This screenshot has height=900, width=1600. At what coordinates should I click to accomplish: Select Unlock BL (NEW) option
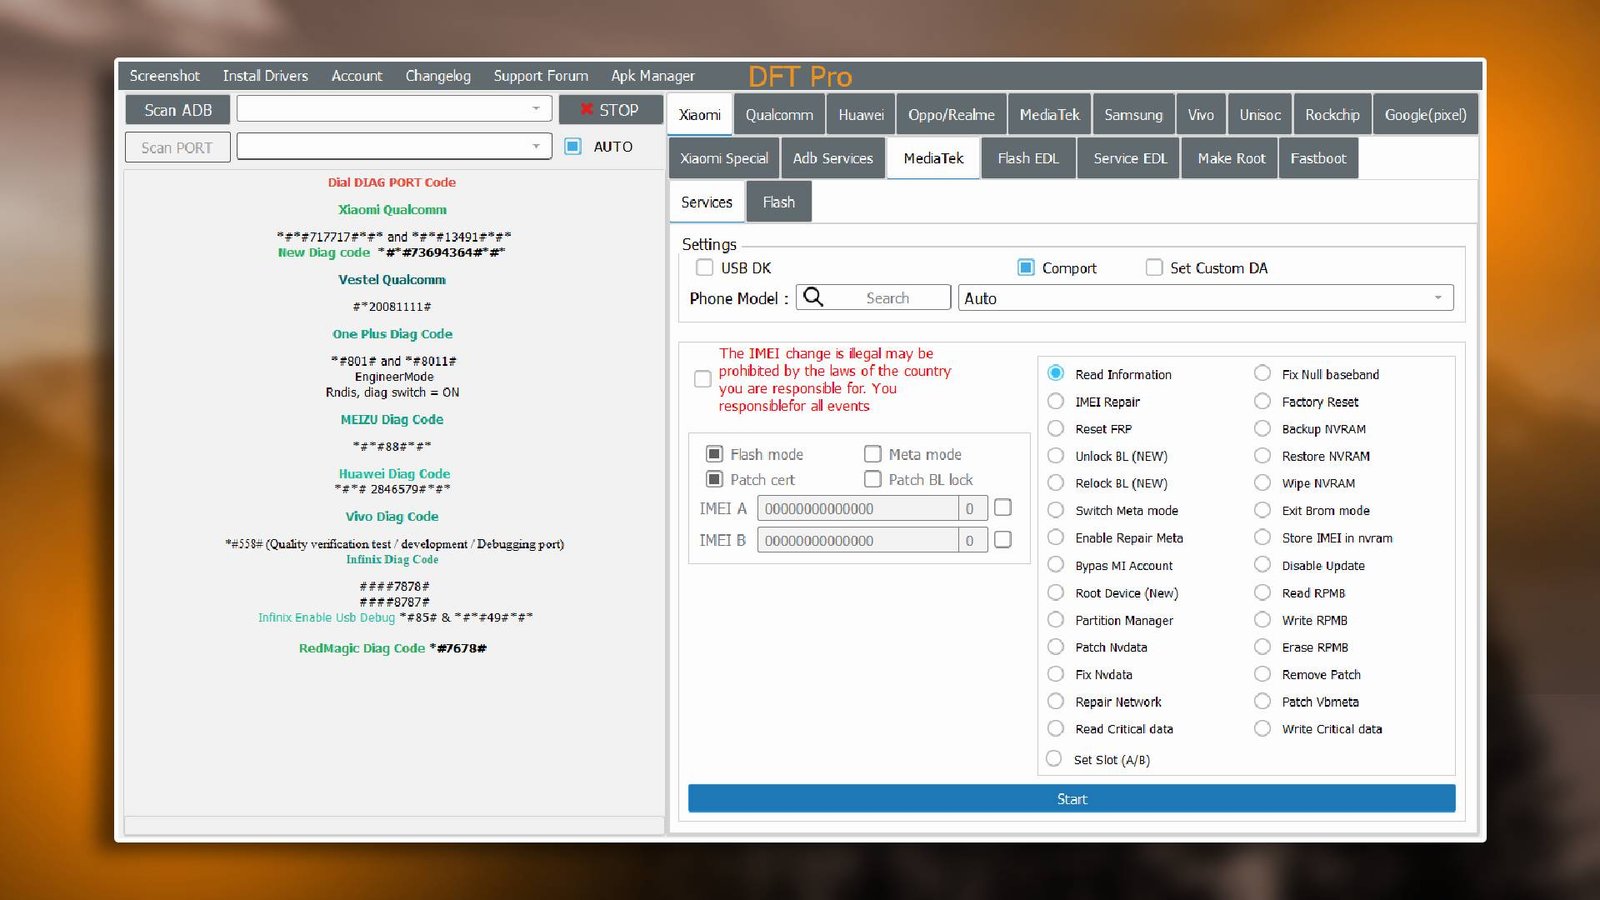coord(1056,456)
